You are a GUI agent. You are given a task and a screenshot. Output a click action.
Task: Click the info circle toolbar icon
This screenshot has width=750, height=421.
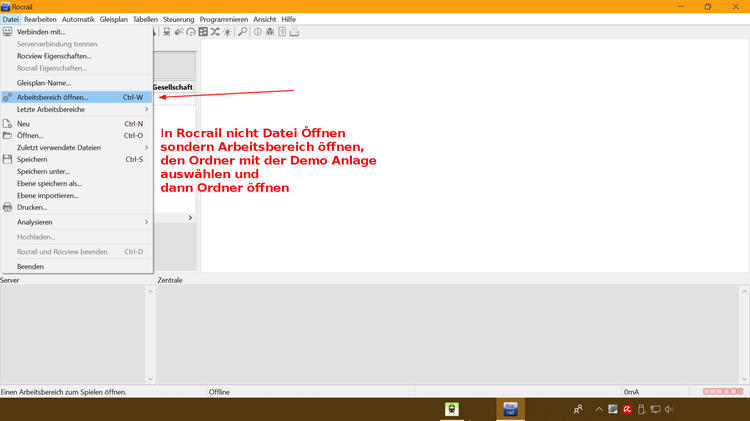pyautogui.click(x=258, y=32)
